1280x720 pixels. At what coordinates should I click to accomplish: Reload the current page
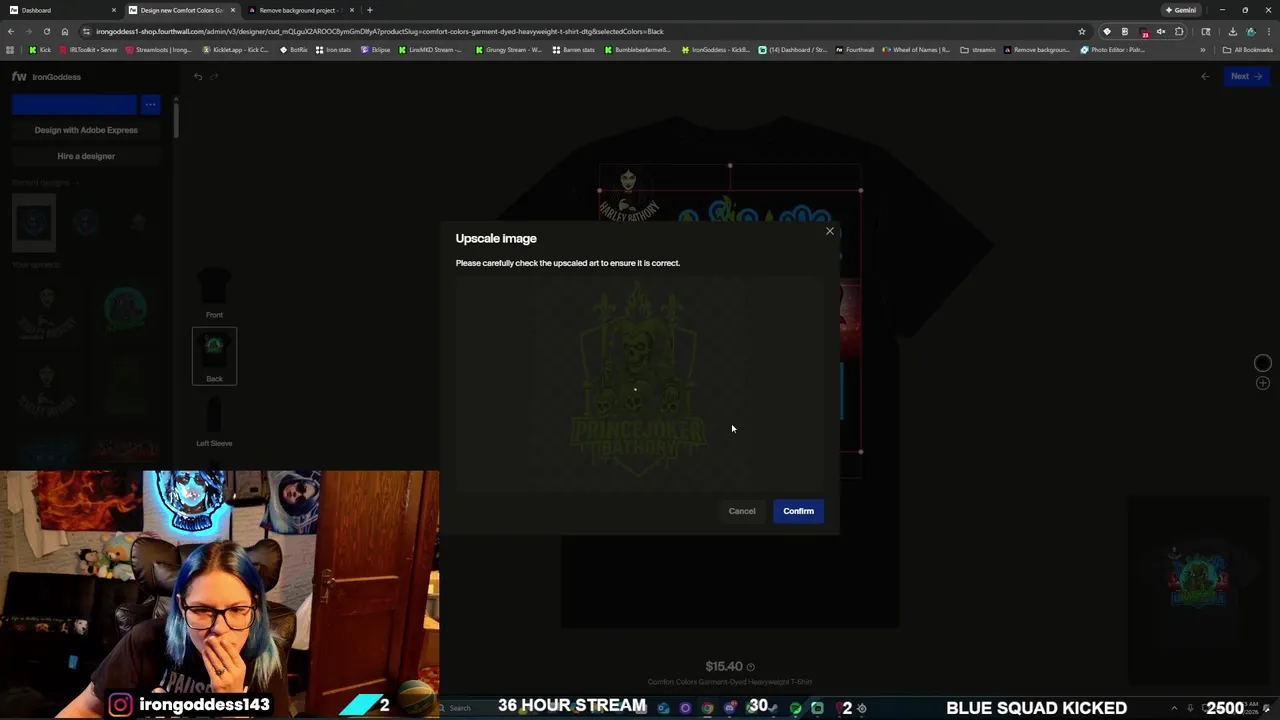coord(46,31)
